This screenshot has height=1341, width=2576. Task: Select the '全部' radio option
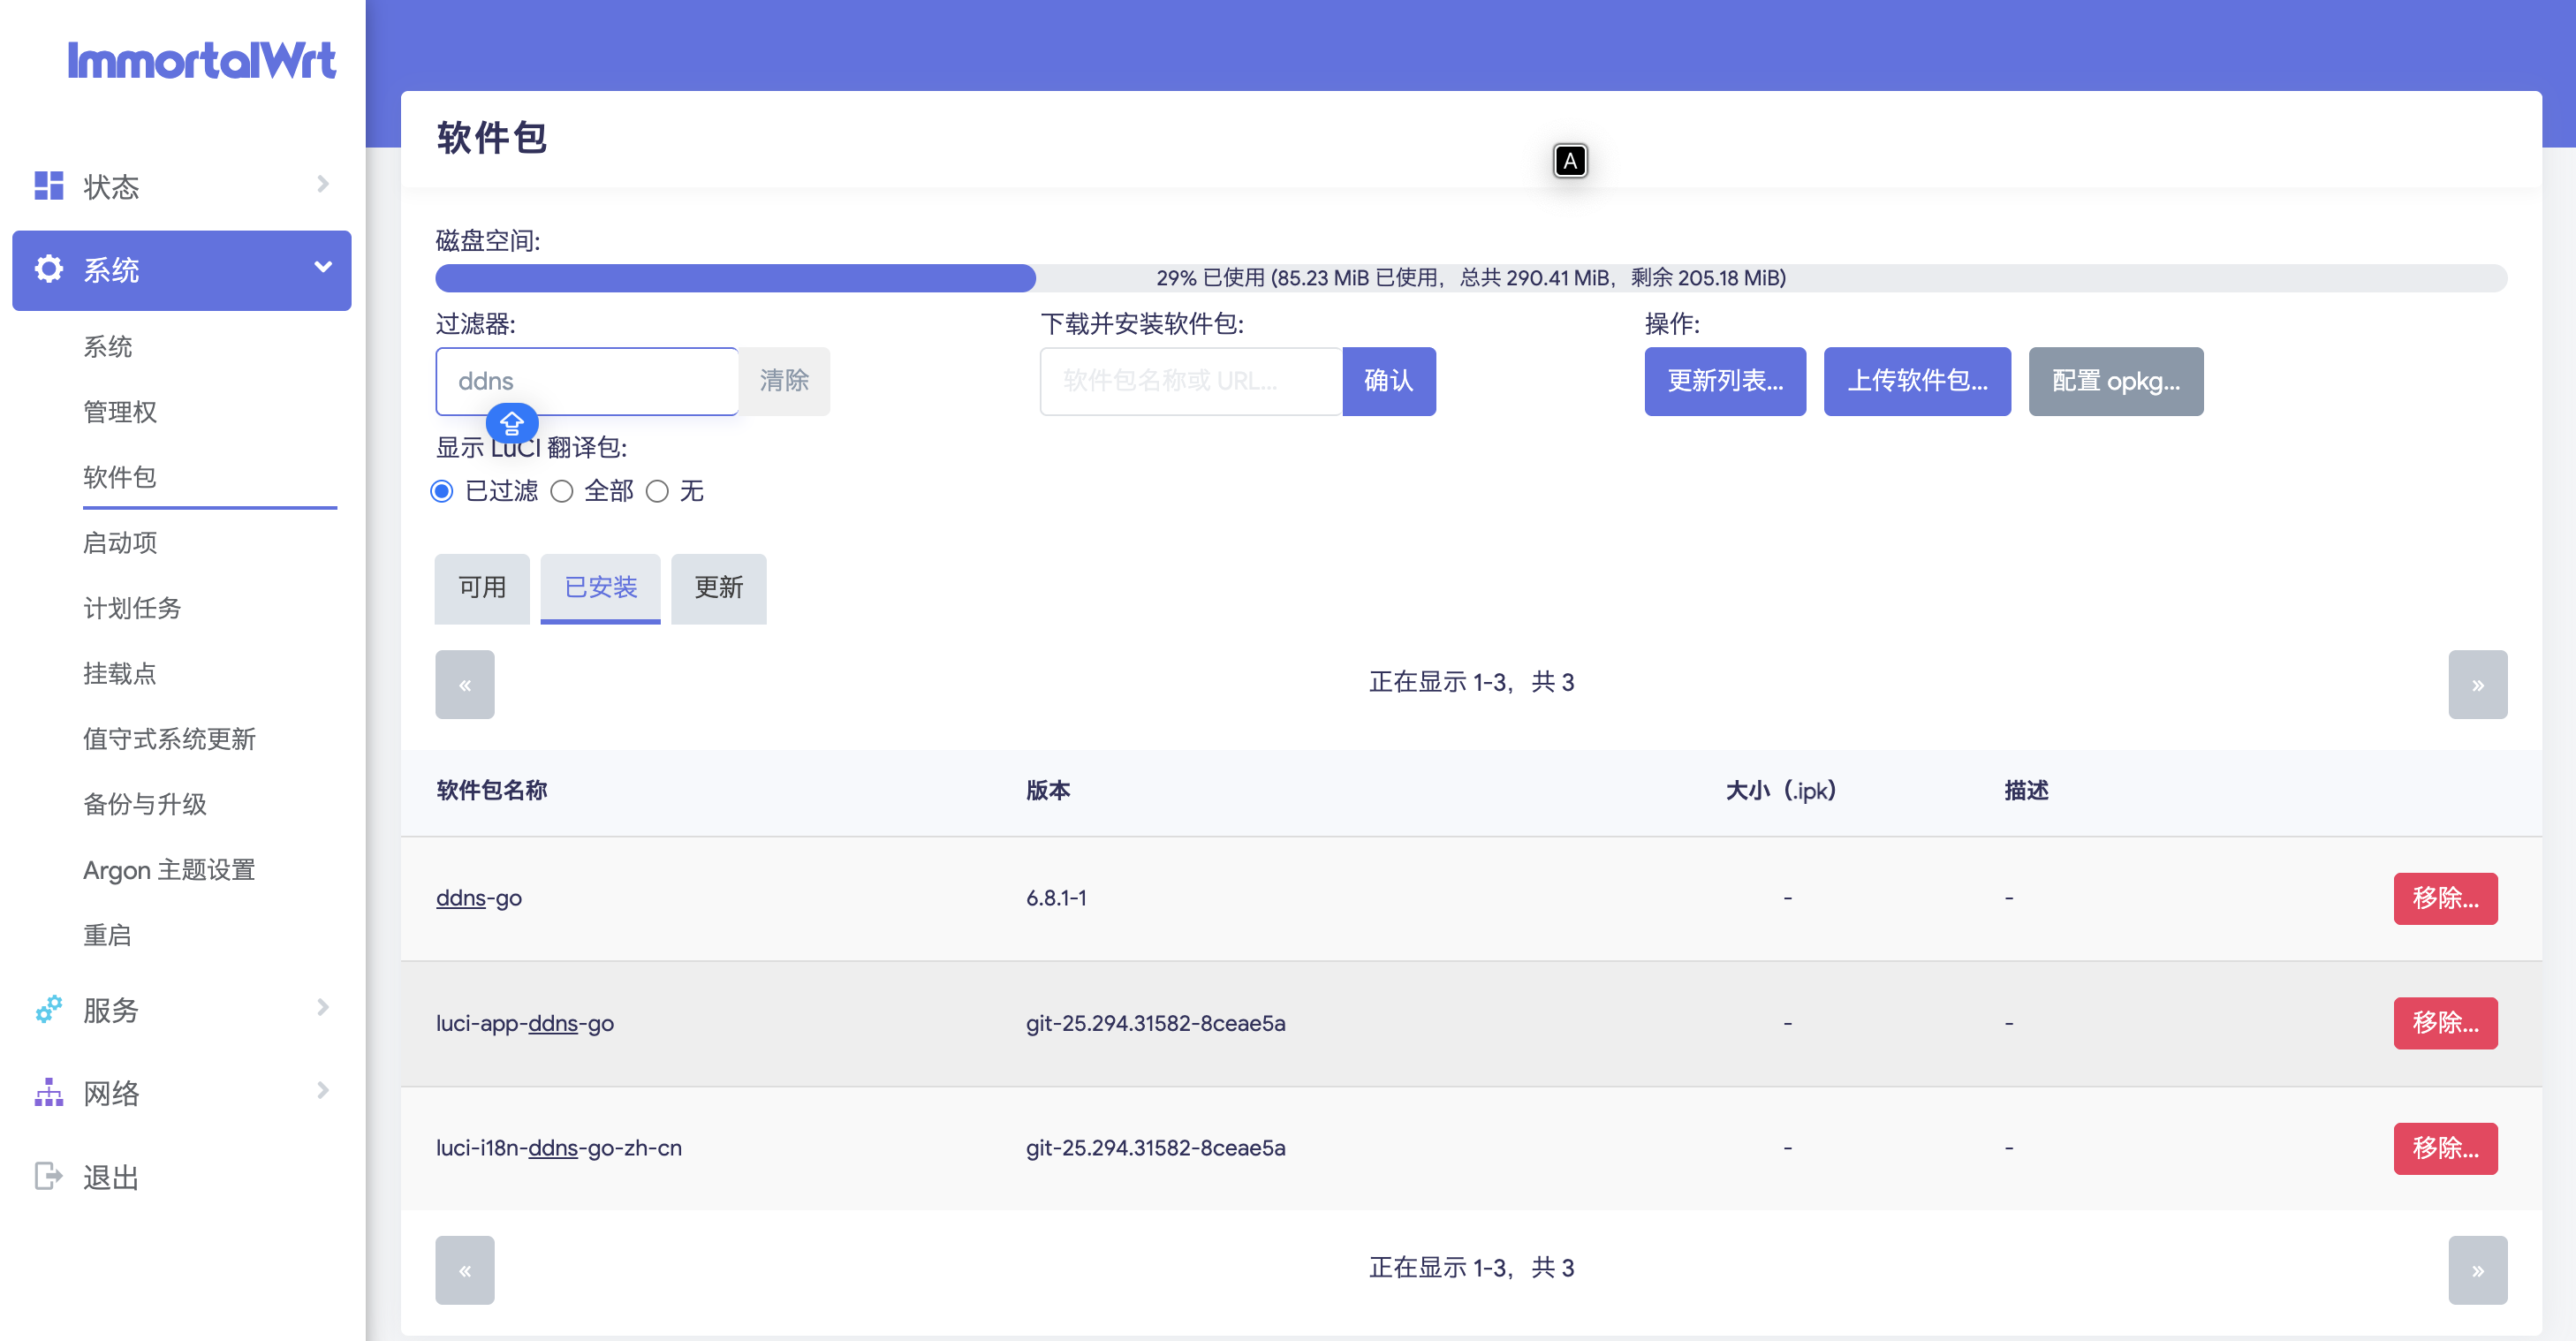562,491
